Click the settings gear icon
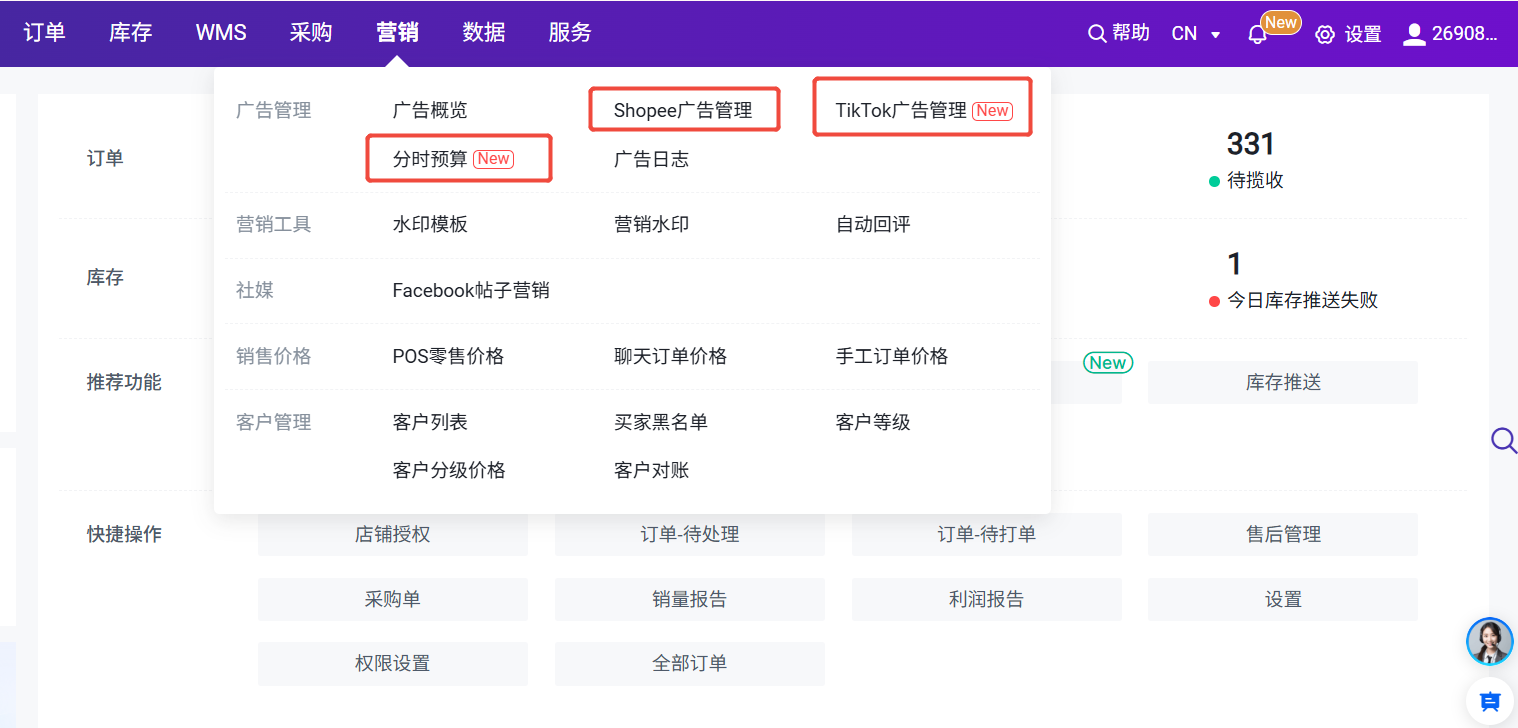 (x=1325, y=34)
